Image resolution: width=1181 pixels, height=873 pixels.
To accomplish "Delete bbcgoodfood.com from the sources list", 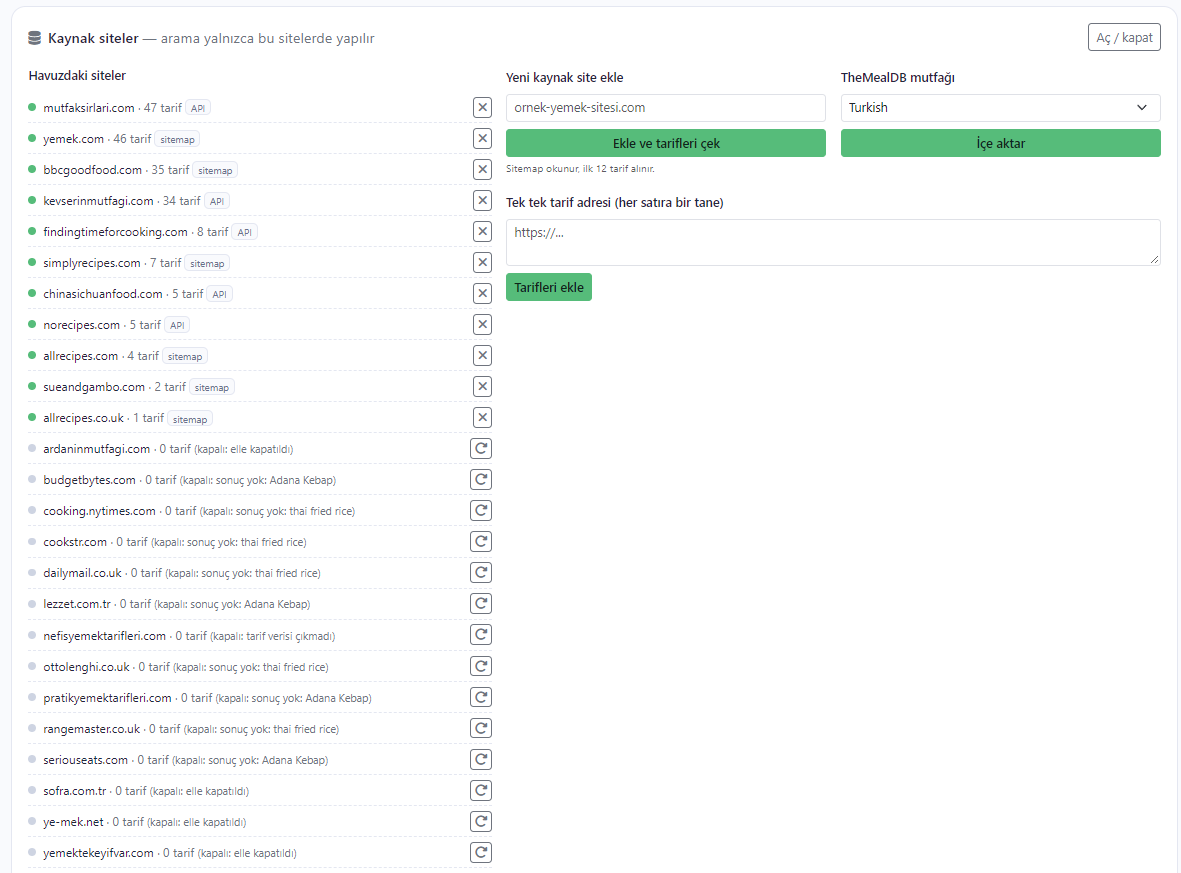I will pos(483,169).
